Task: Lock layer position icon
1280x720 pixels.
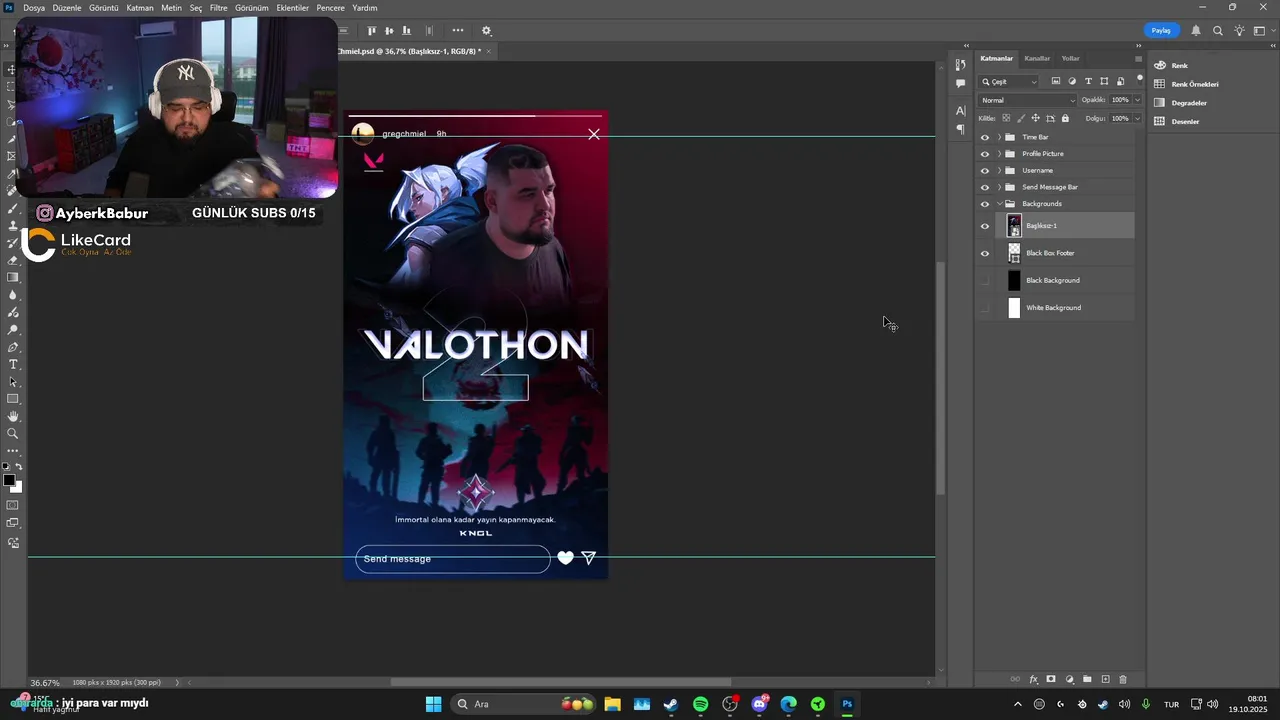Action: [x=1035, y=118]
